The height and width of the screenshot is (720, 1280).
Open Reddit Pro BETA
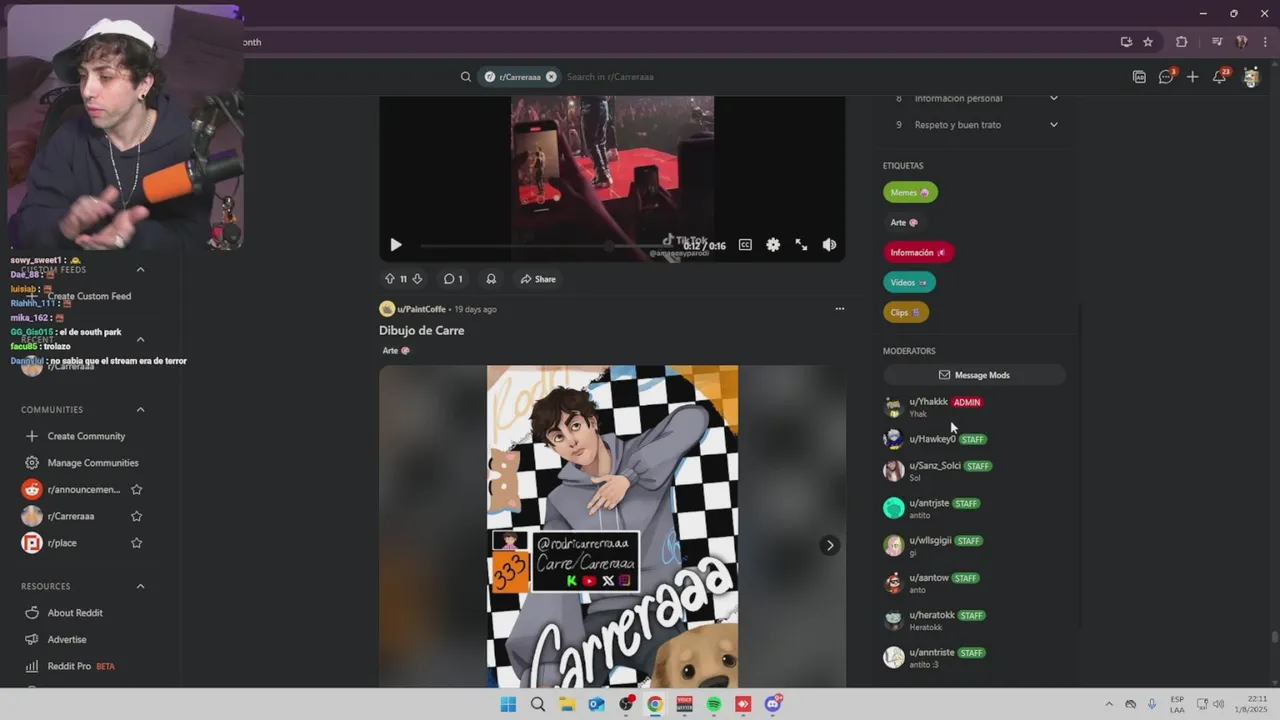coord(81,666)
